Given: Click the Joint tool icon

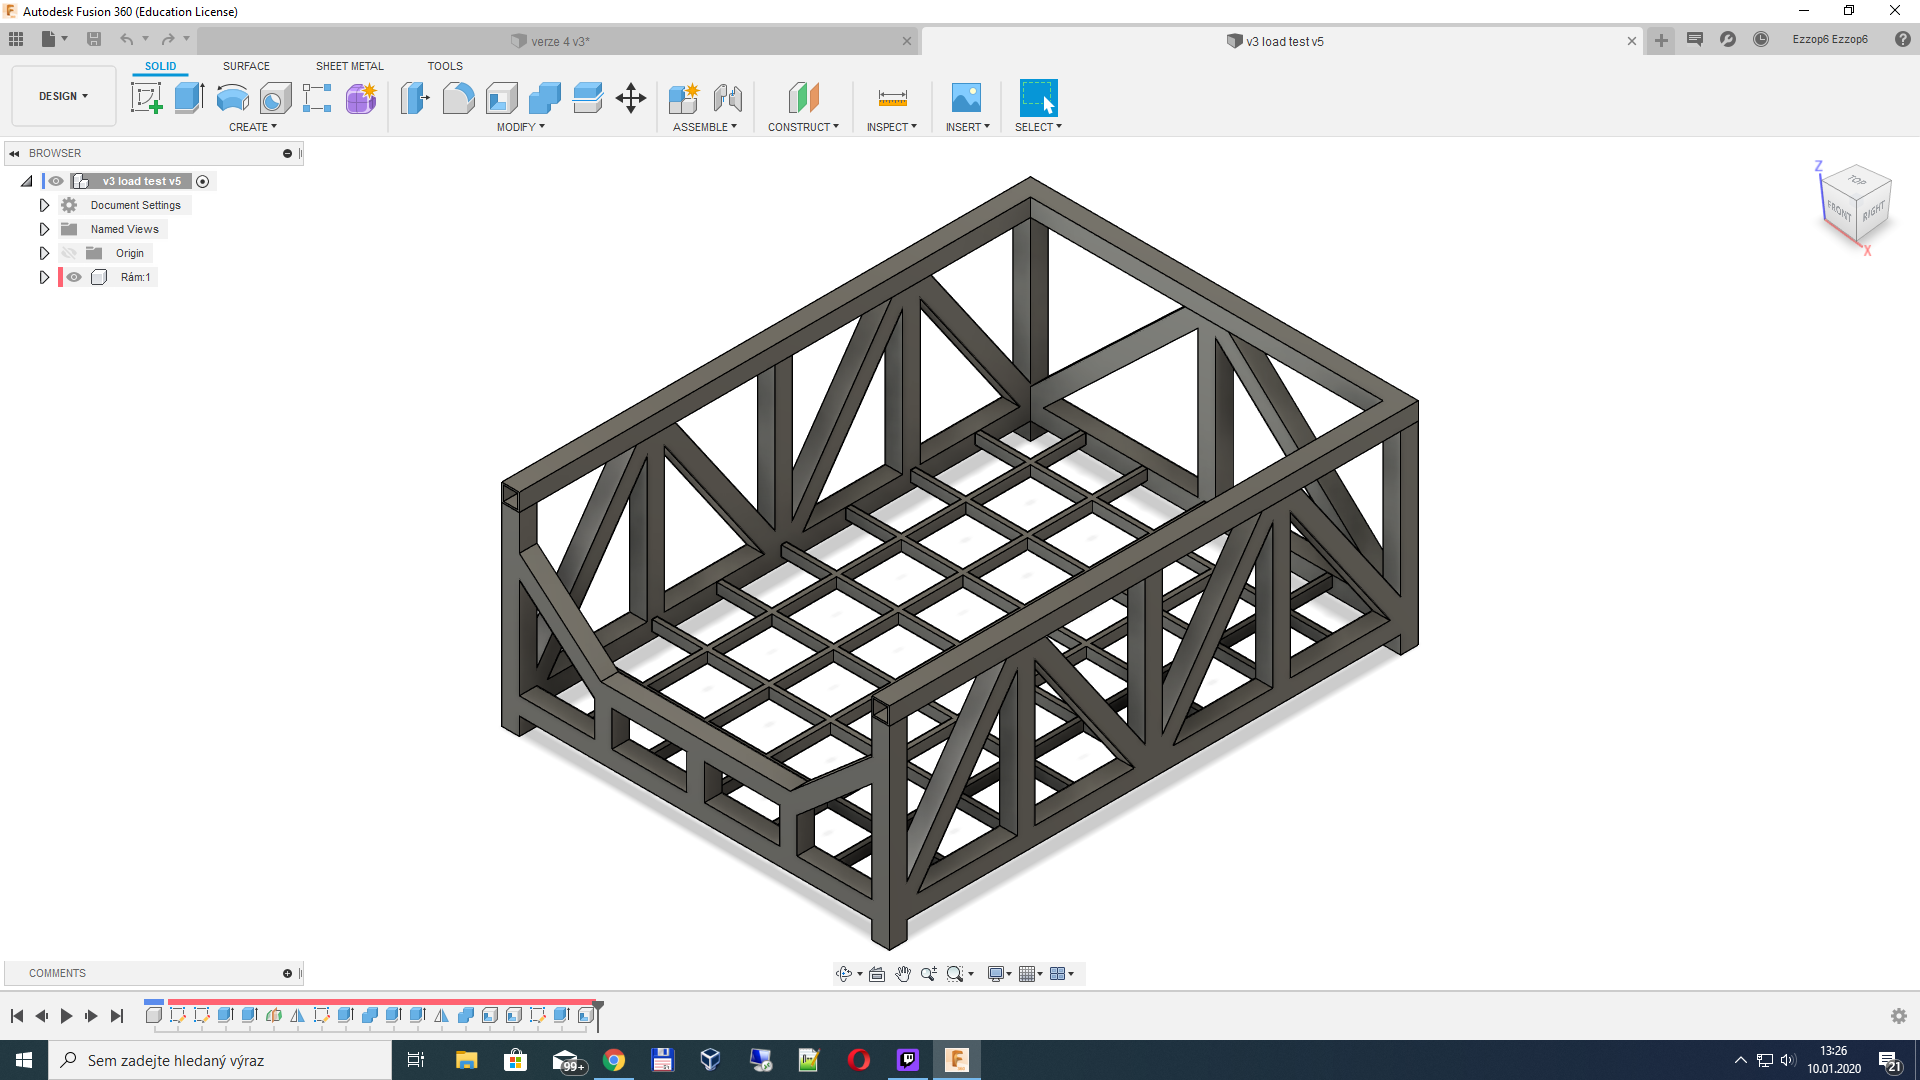Looking at the screenshot, I should click(728, 98).
